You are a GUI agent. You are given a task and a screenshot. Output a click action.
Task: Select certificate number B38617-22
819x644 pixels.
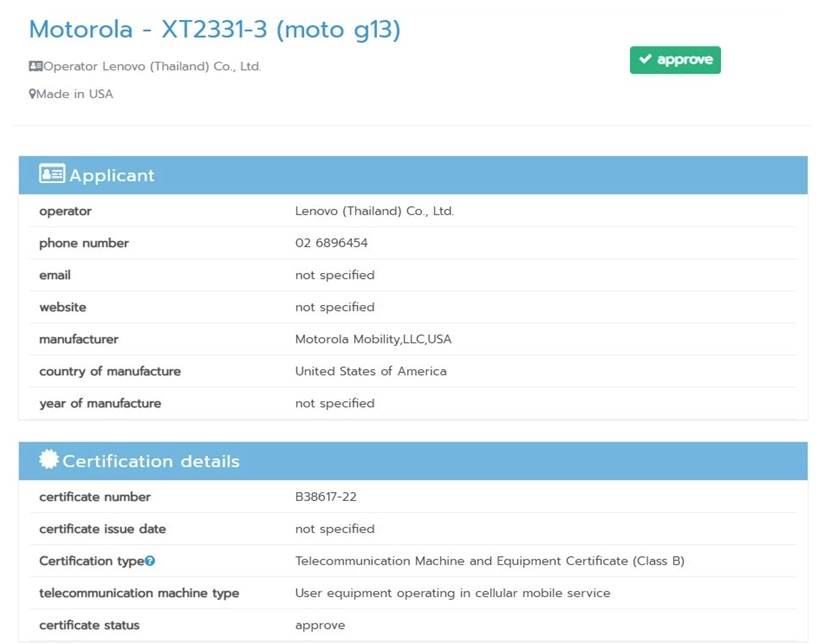click(x=326, y=497)
